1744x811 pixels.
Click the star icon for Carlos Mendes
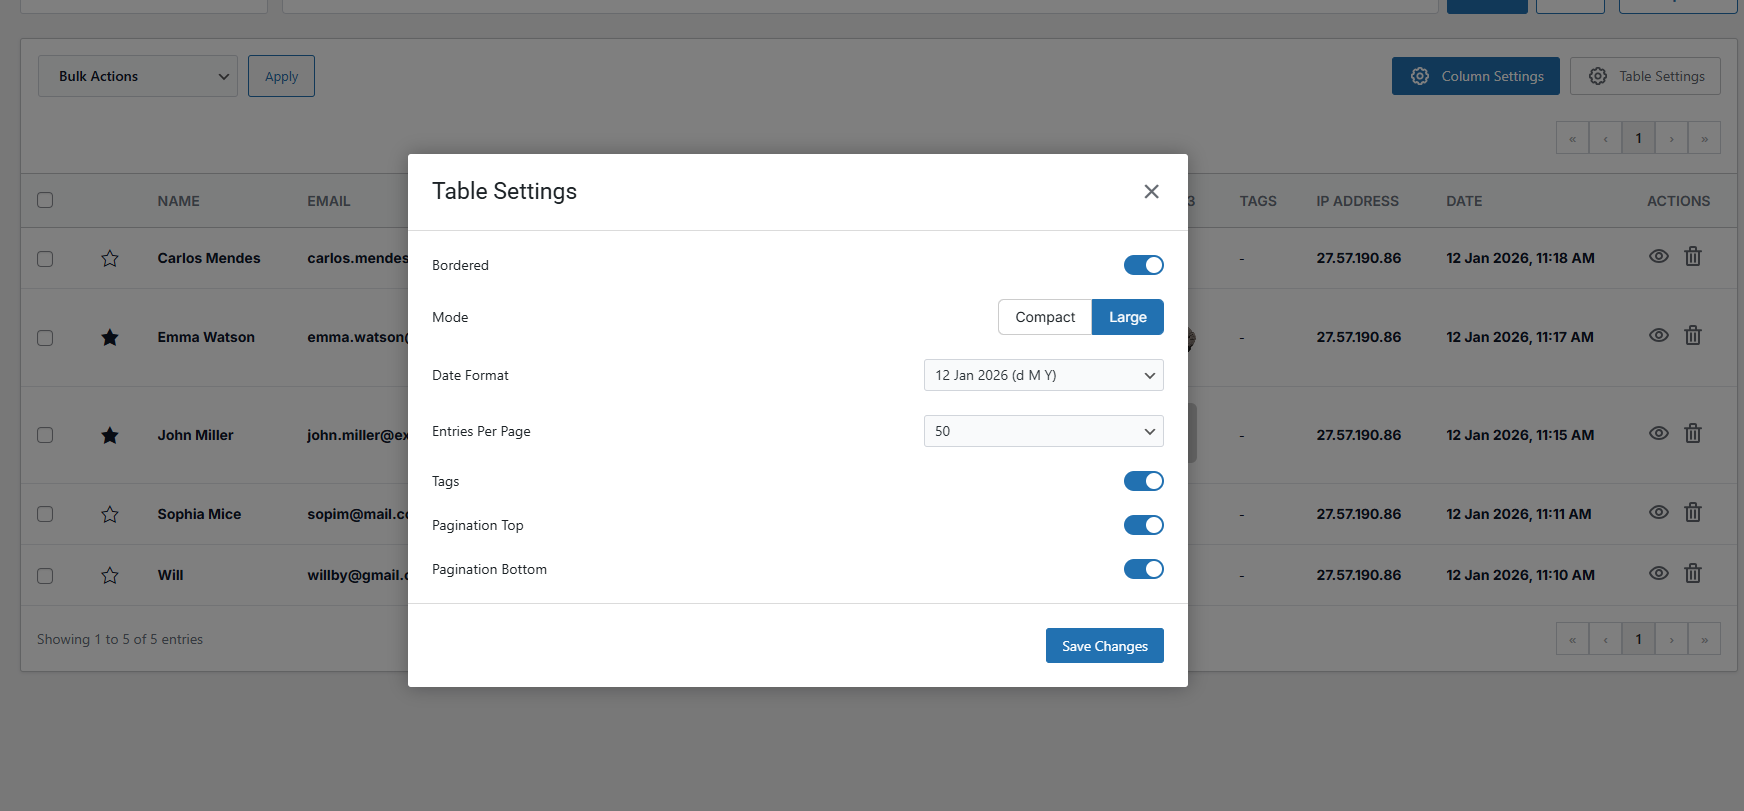tap(110, 259)
